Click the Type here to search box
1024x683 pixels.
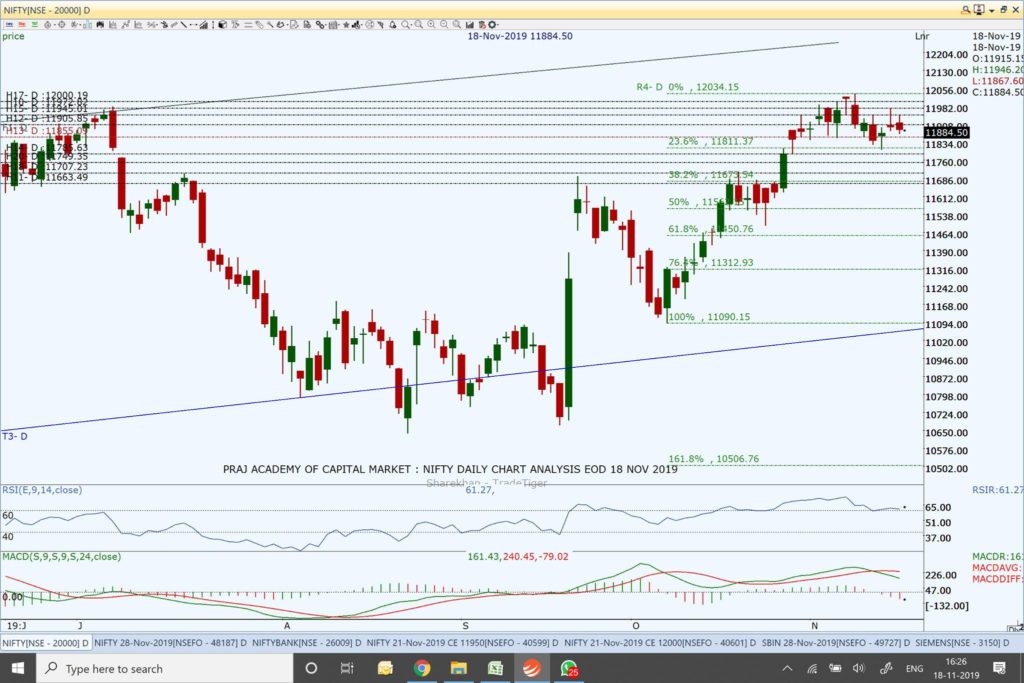coord(163,668)
